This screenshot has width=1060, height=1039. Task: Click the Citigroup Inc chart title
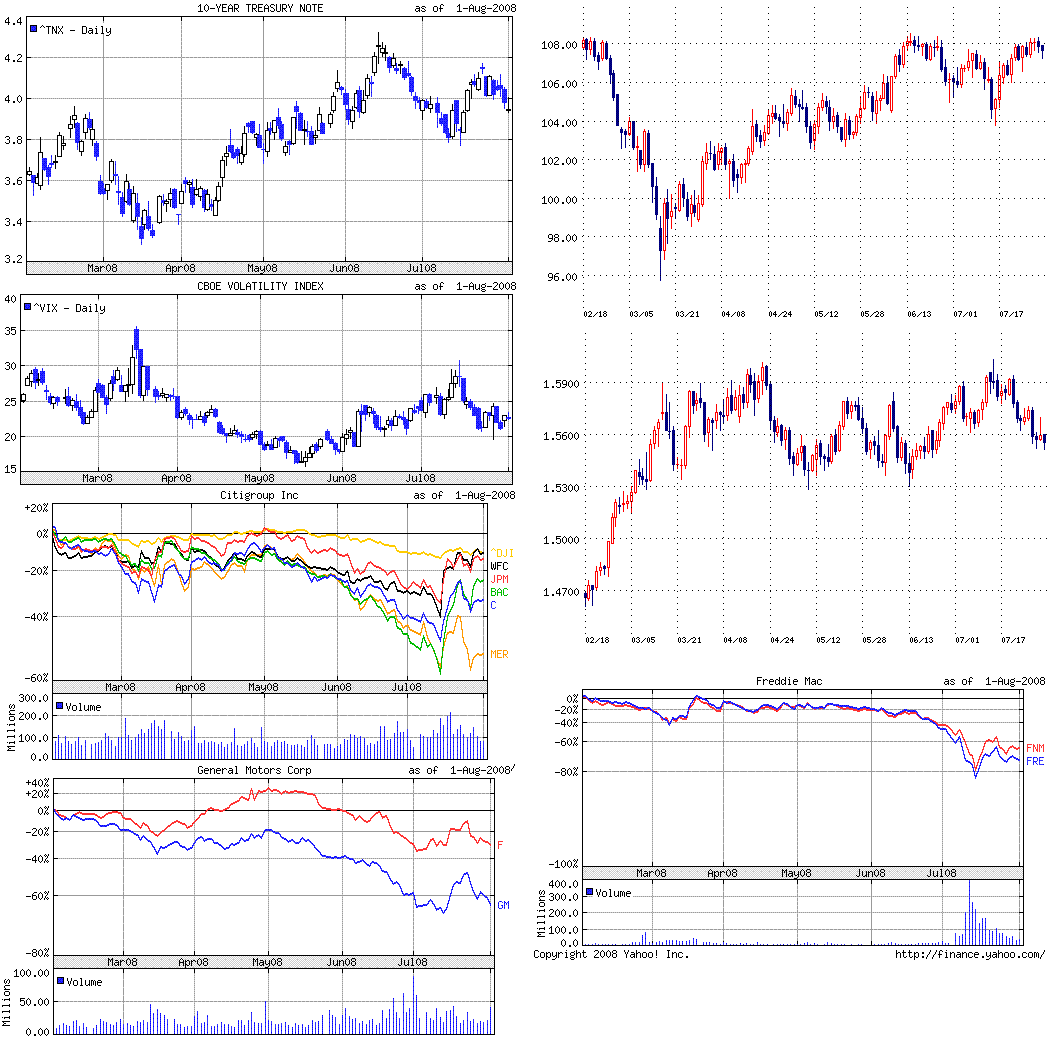258,495
